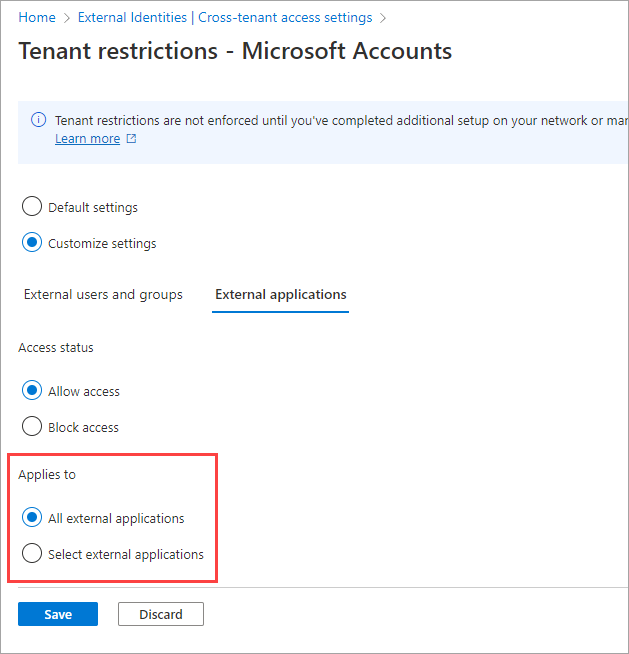Pick Select external applications option

32,554
